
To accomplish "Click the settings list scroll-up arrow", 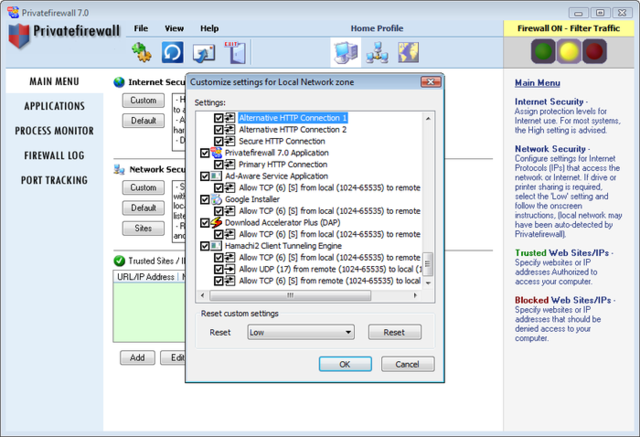I will point(428,119).
